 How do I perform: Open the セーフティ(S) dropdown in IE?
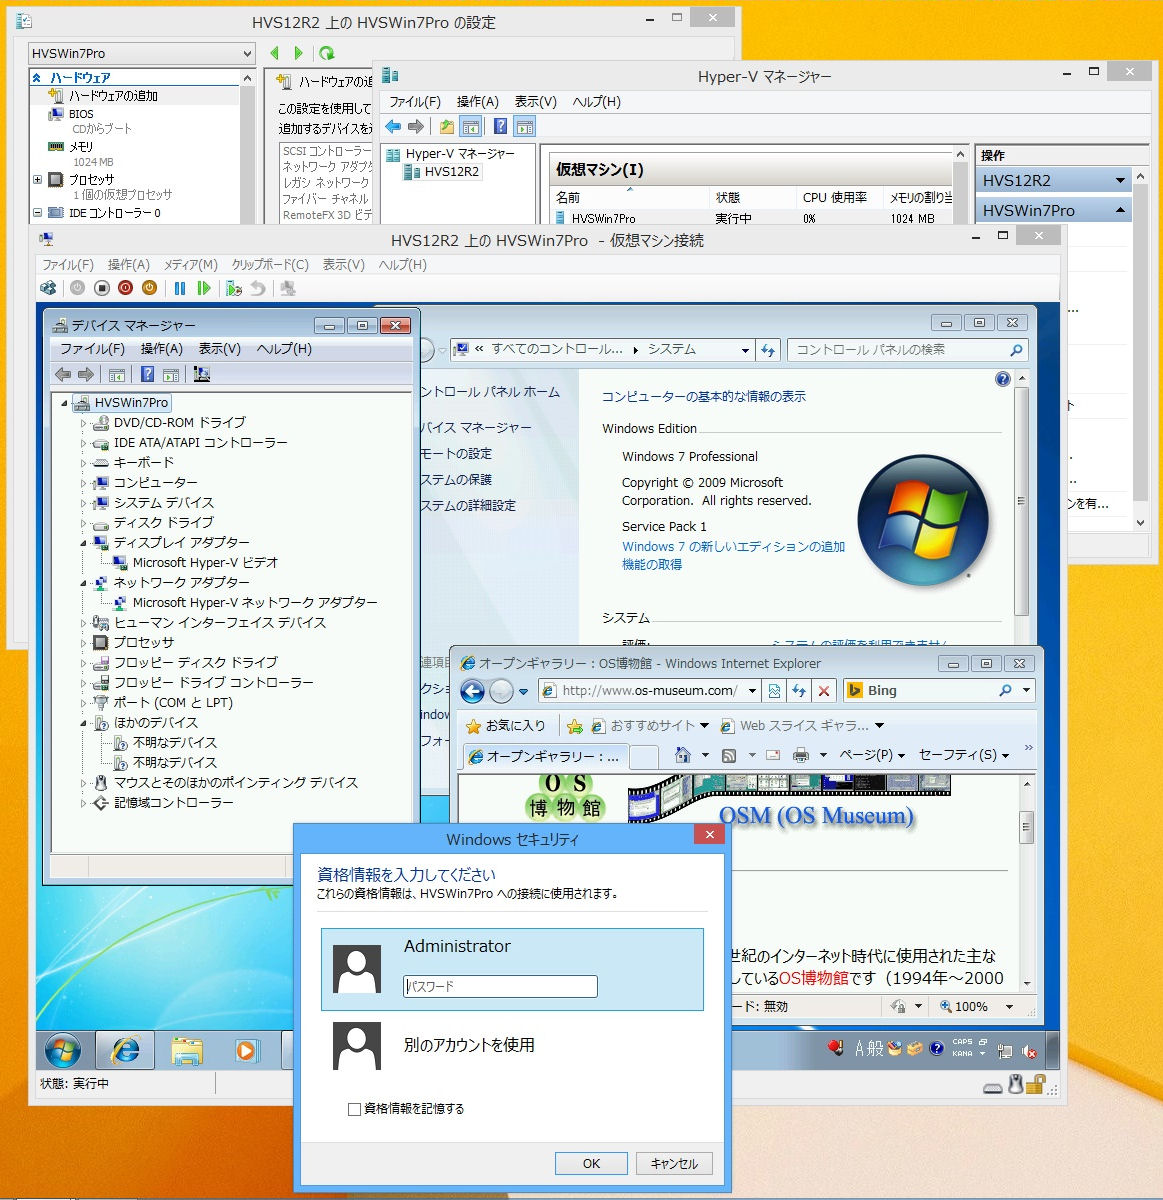tap(964, 755)
